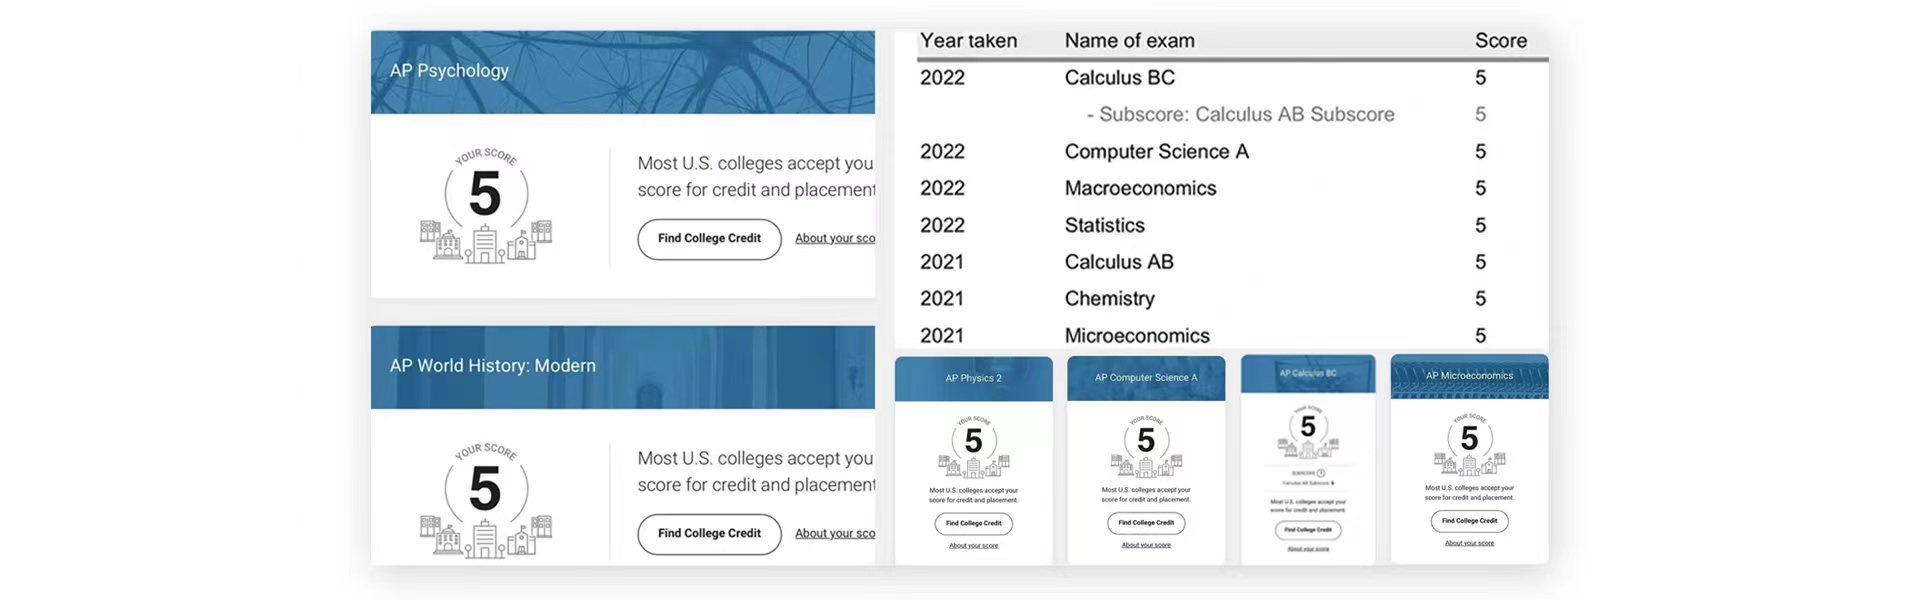
Task: Open About your score in AP Physics 2 card
Action: (974, 546)
